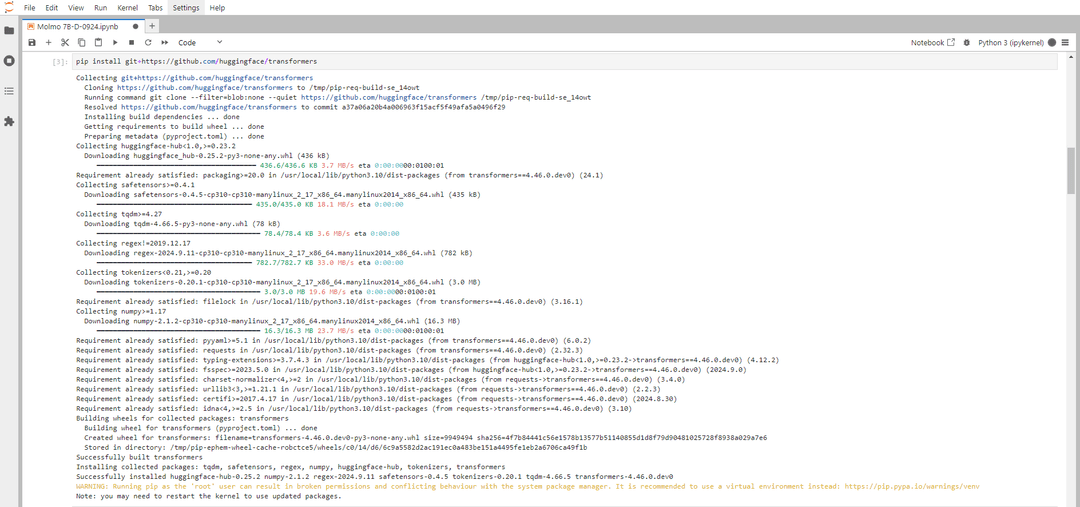Open the Running Terminals and Kernels panel

(9, 61)
